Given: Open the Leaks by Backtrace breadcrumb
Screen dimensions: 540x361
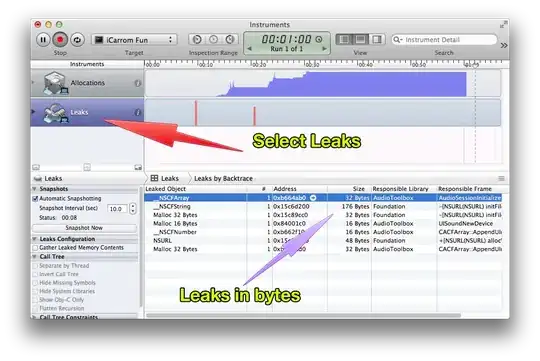Looking at the screenshot, I should pyautogui.click(x=223, y=178).
